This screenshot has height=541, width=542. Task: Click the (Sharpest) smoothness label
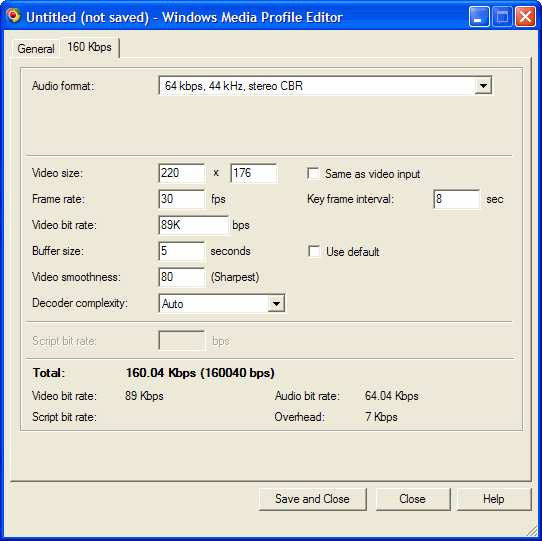pos(235,277)
